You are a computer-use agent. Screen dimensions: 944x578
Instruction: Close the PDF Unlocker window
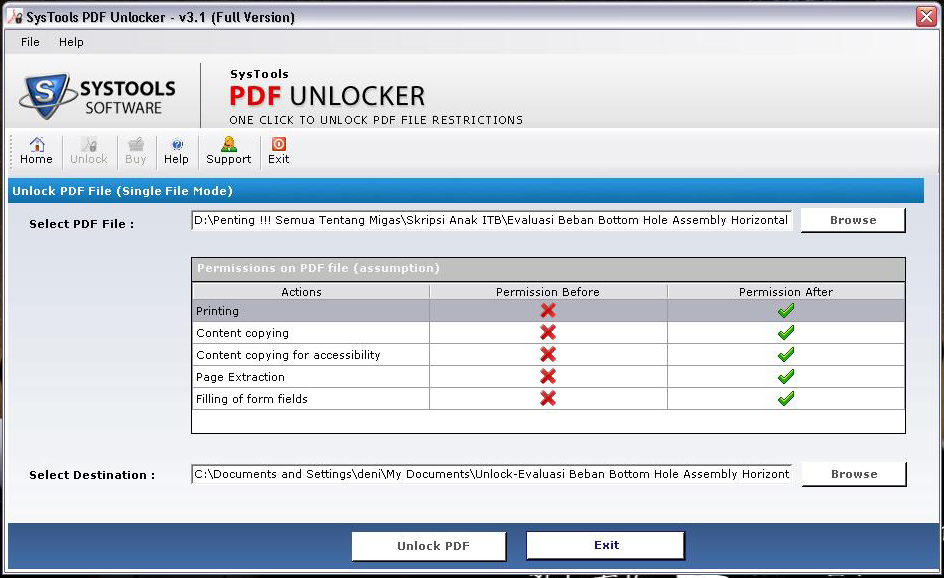click(926, 16)
